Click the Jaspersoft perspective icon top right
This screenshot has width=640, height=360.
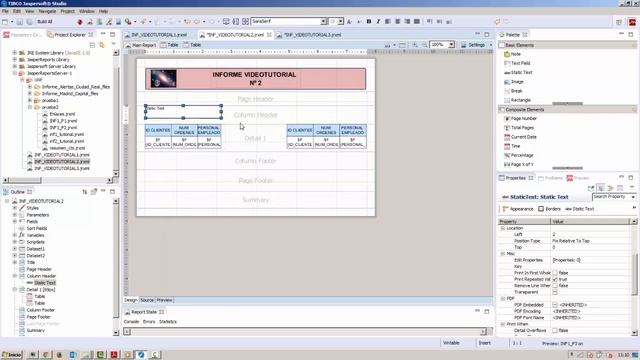[632, 22]
